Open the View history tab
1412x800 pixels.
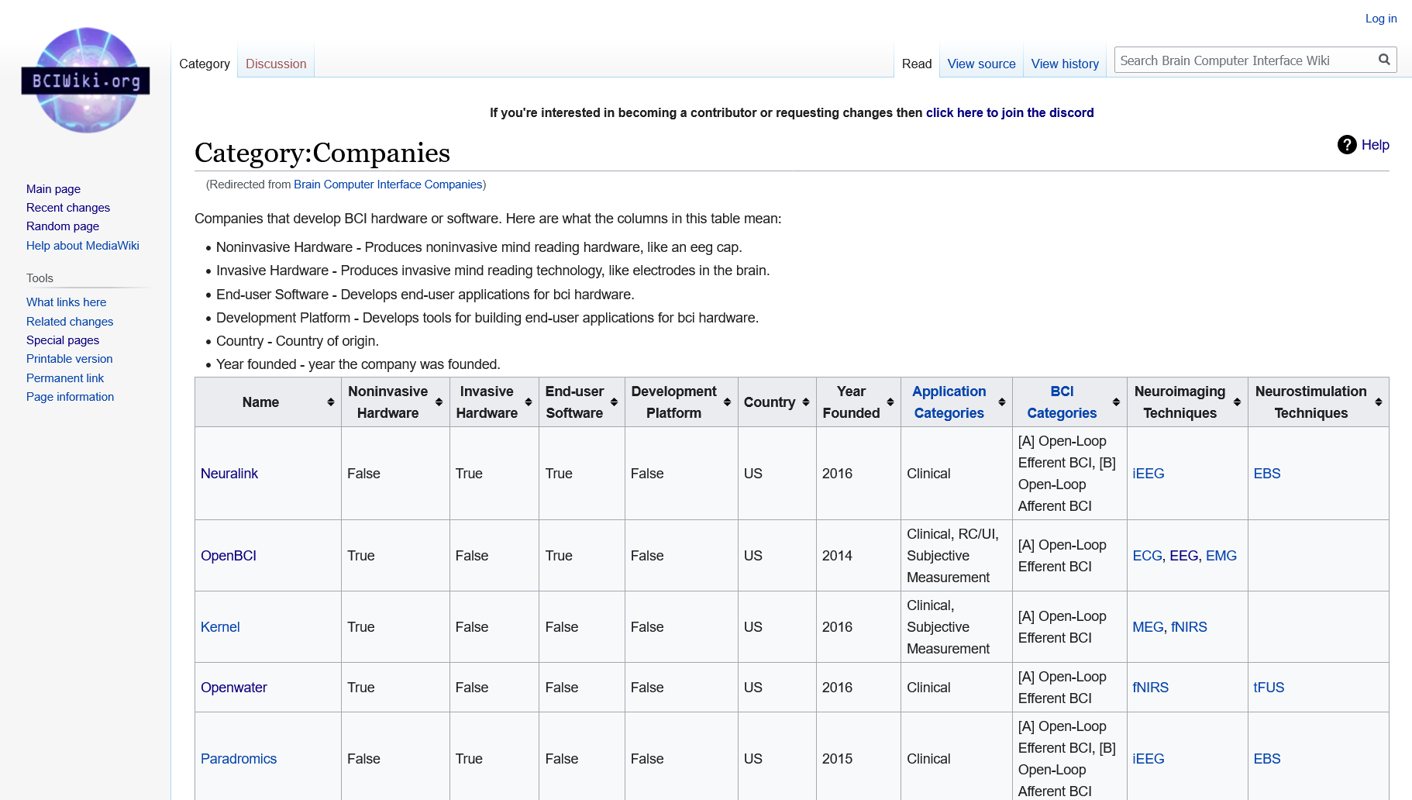click(1064, 63)
